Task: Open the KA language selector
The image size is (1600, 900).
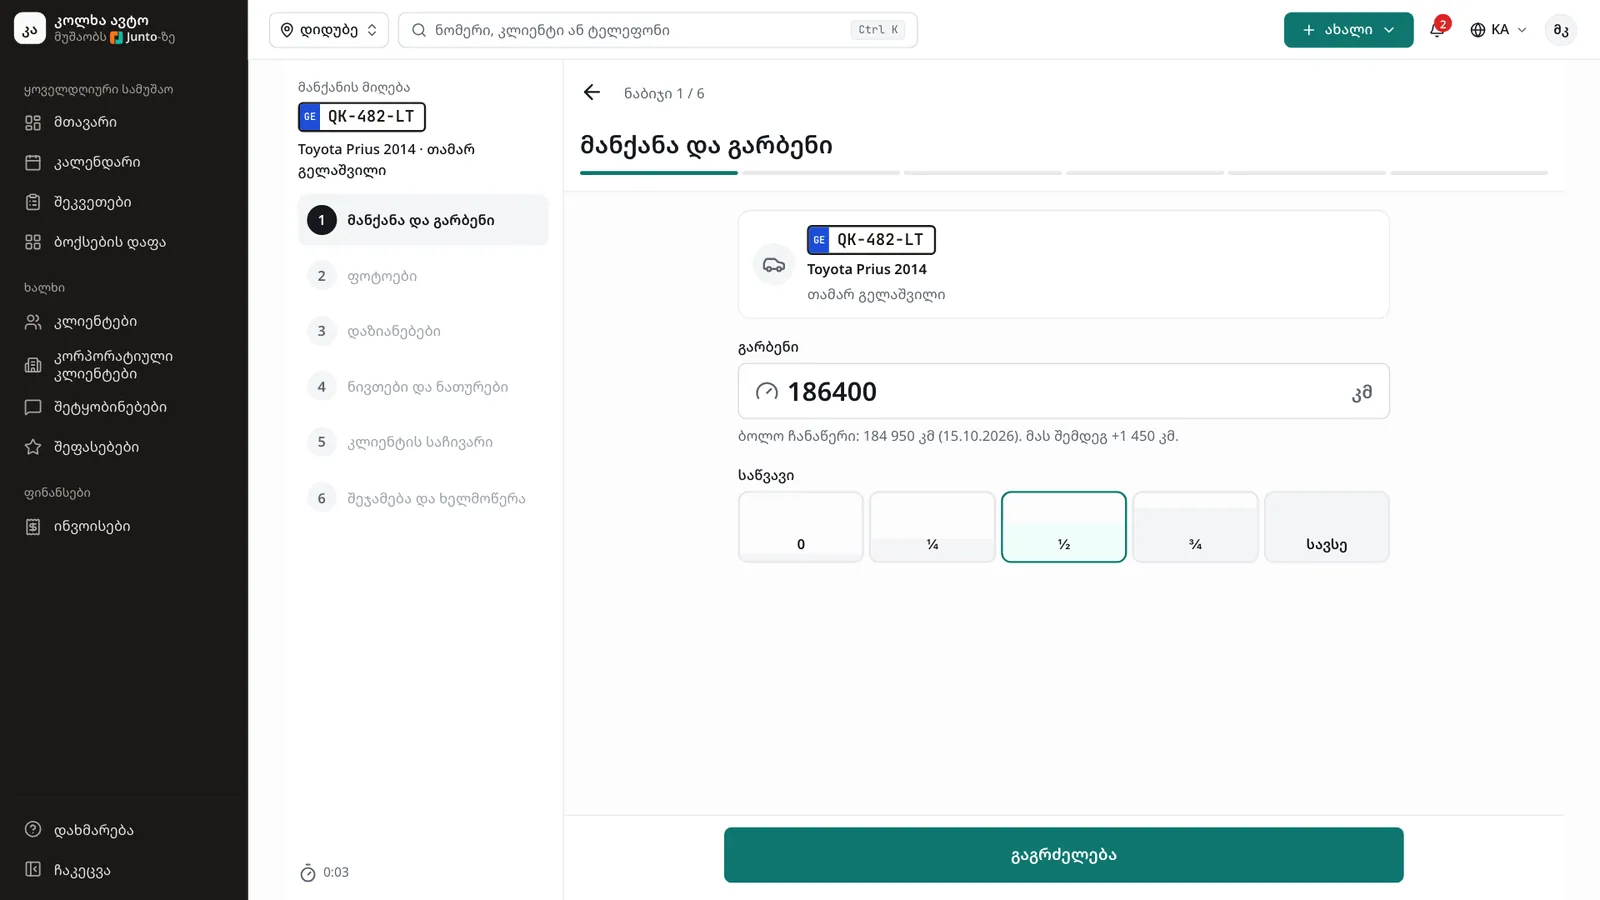Action: [1498, 30]
